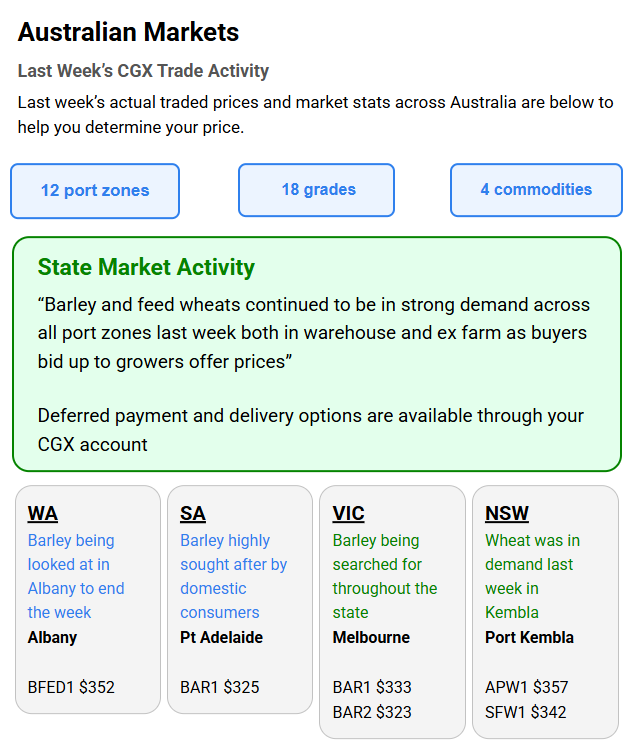Select the 18 grades button

tap(316, 190)
